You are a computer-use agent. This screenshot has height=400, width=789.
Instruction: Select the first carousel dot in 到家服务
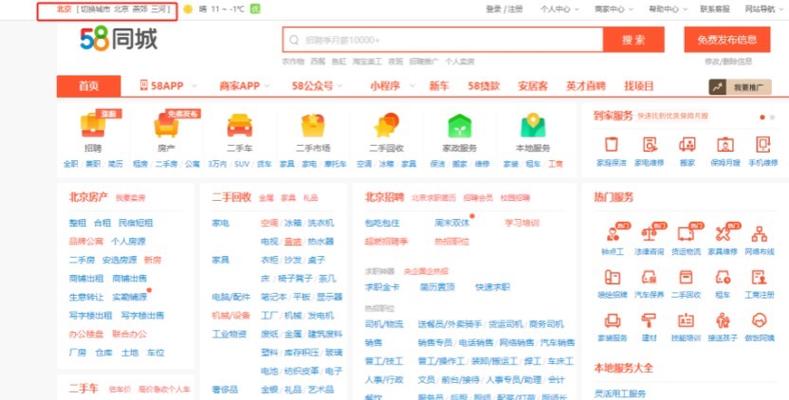coord(762,117)
